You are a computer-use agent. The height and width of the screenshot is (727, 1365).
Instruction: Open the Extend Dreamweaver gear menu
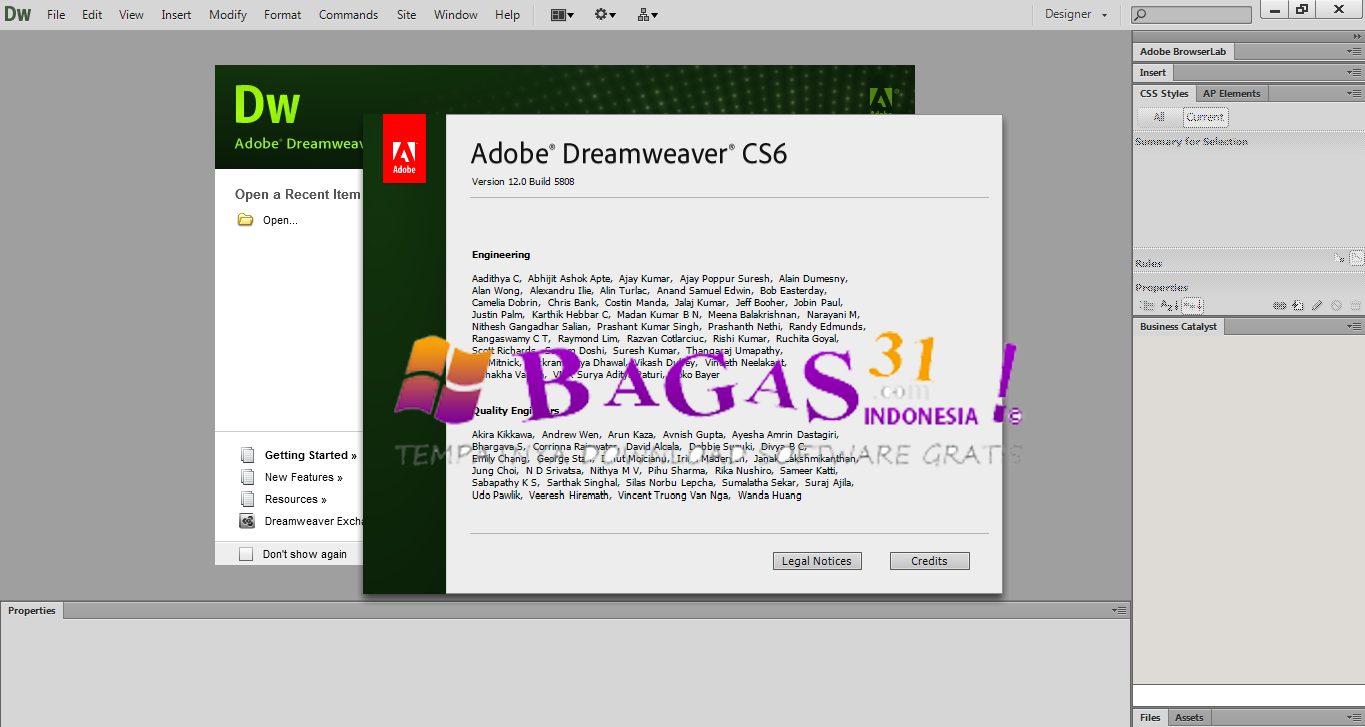(x=605, y=15)
